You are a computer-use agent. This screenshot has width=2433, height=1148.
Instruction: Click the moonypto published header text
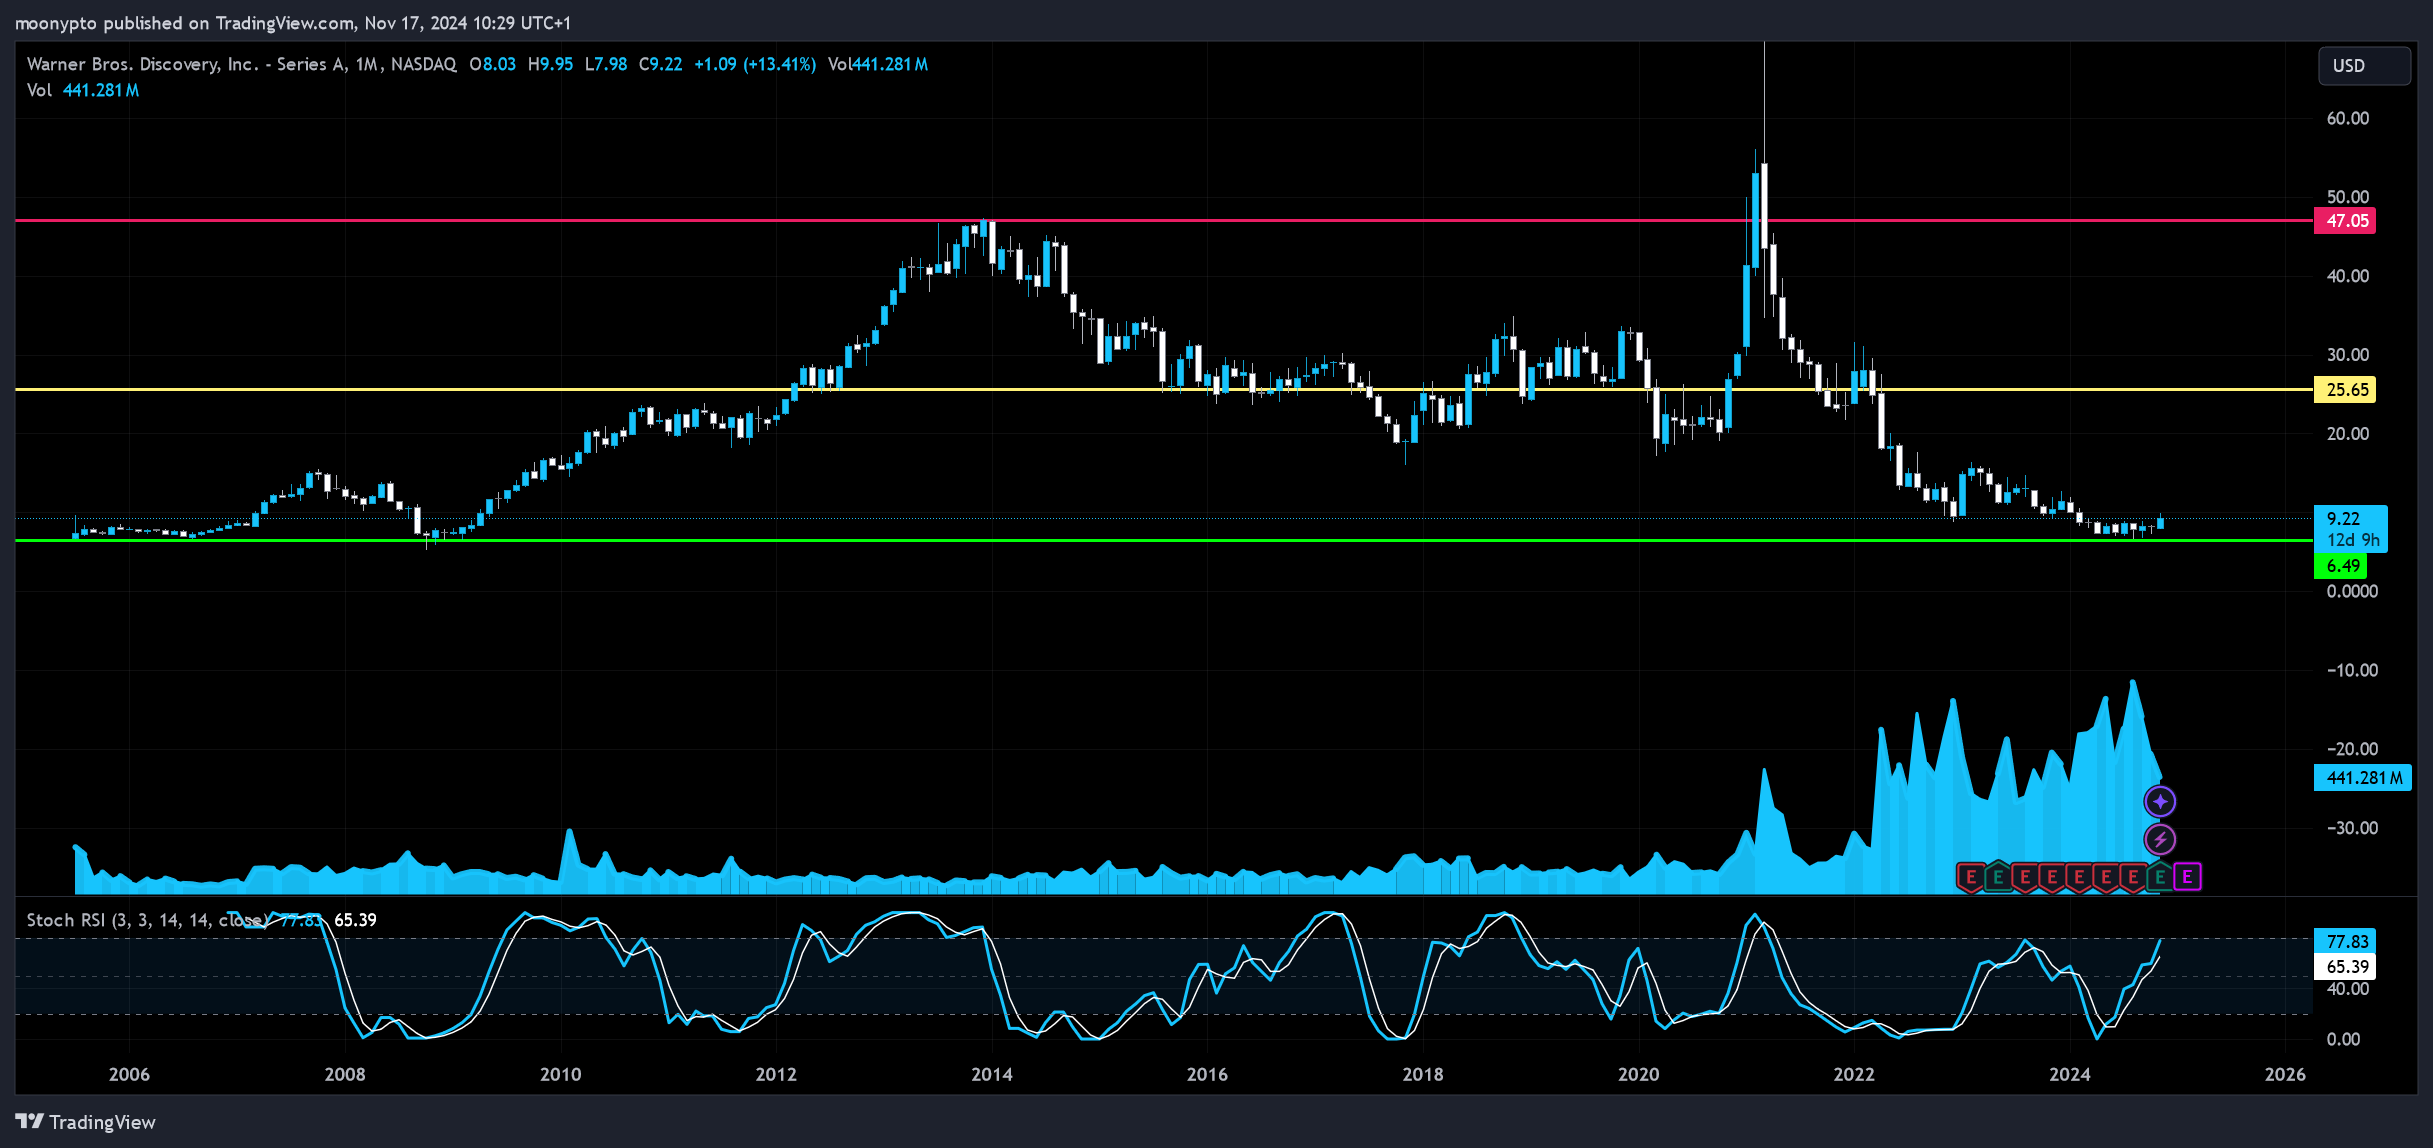292,23
